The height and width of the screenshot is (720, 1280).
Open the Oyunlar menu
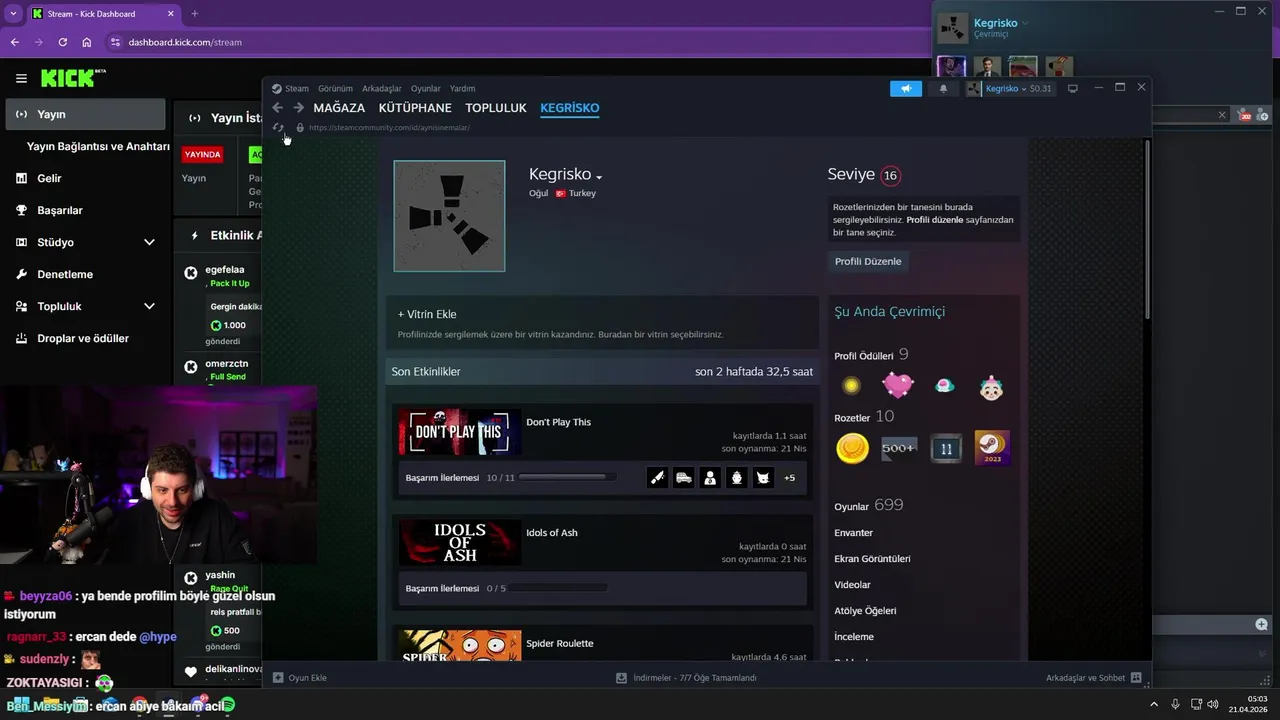[x=426, y=89]
